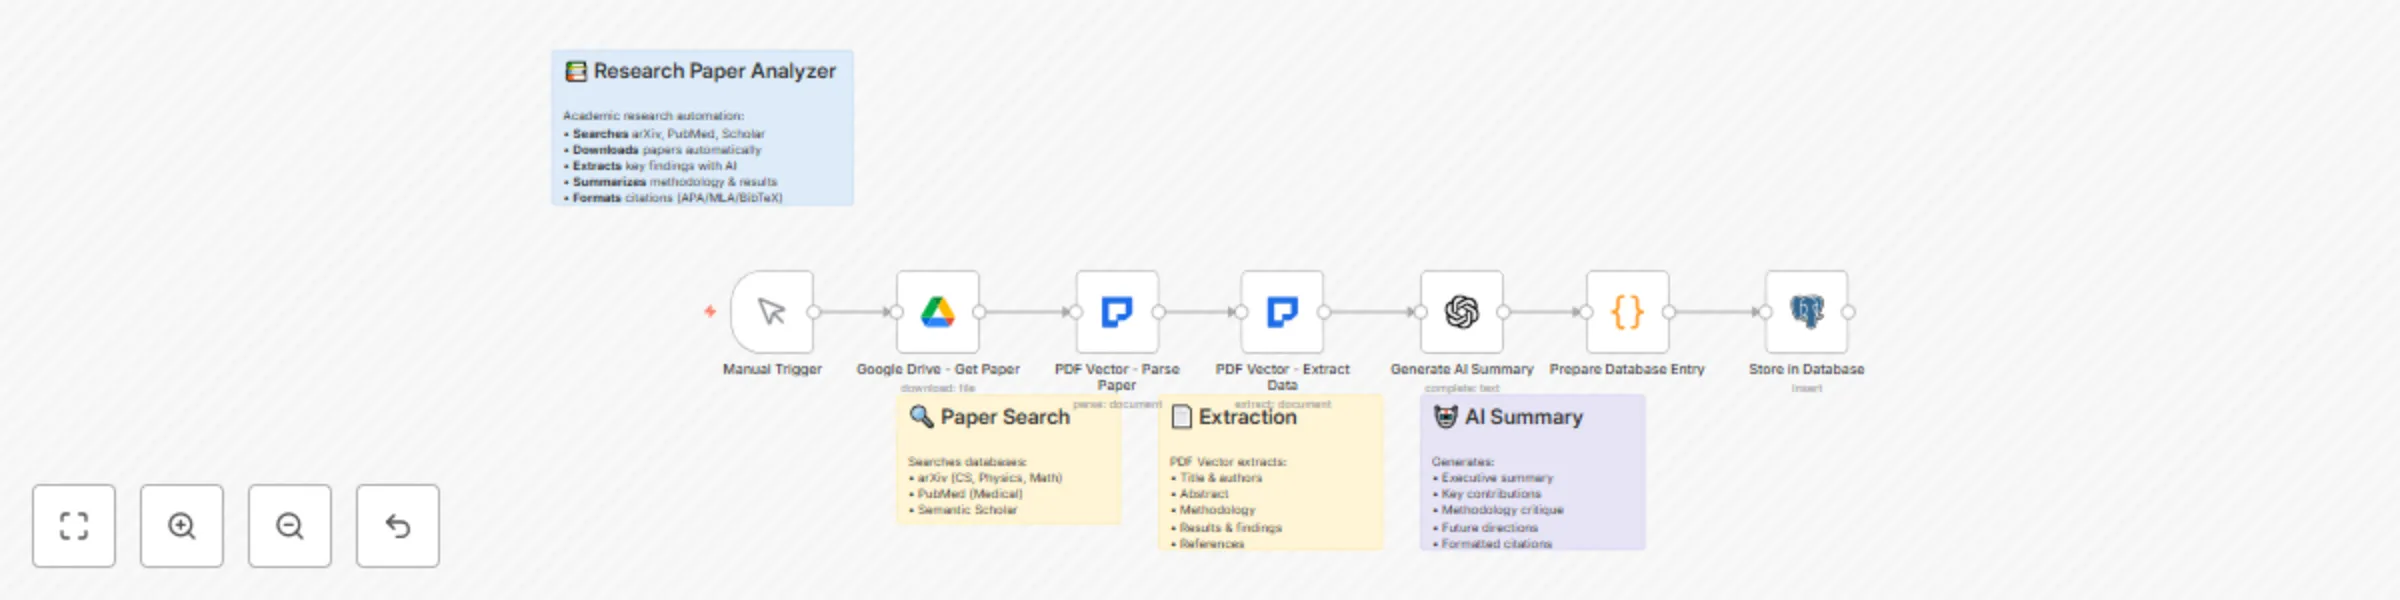Viewport: 2400px width, 600px height.
Task: Open the Store in Database Postgres node
Action: pyautogui.click(x=1807, y=312)
